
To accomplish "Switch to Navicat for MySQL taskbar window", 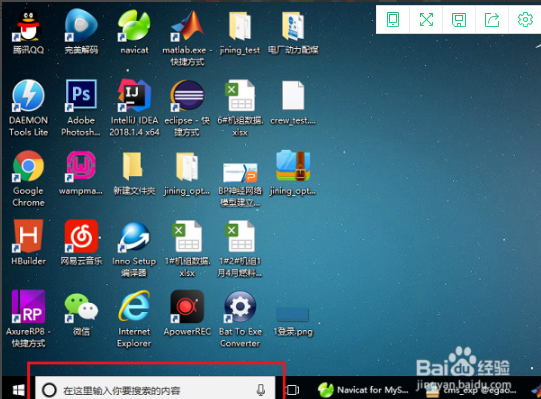I will pos(363,390).
